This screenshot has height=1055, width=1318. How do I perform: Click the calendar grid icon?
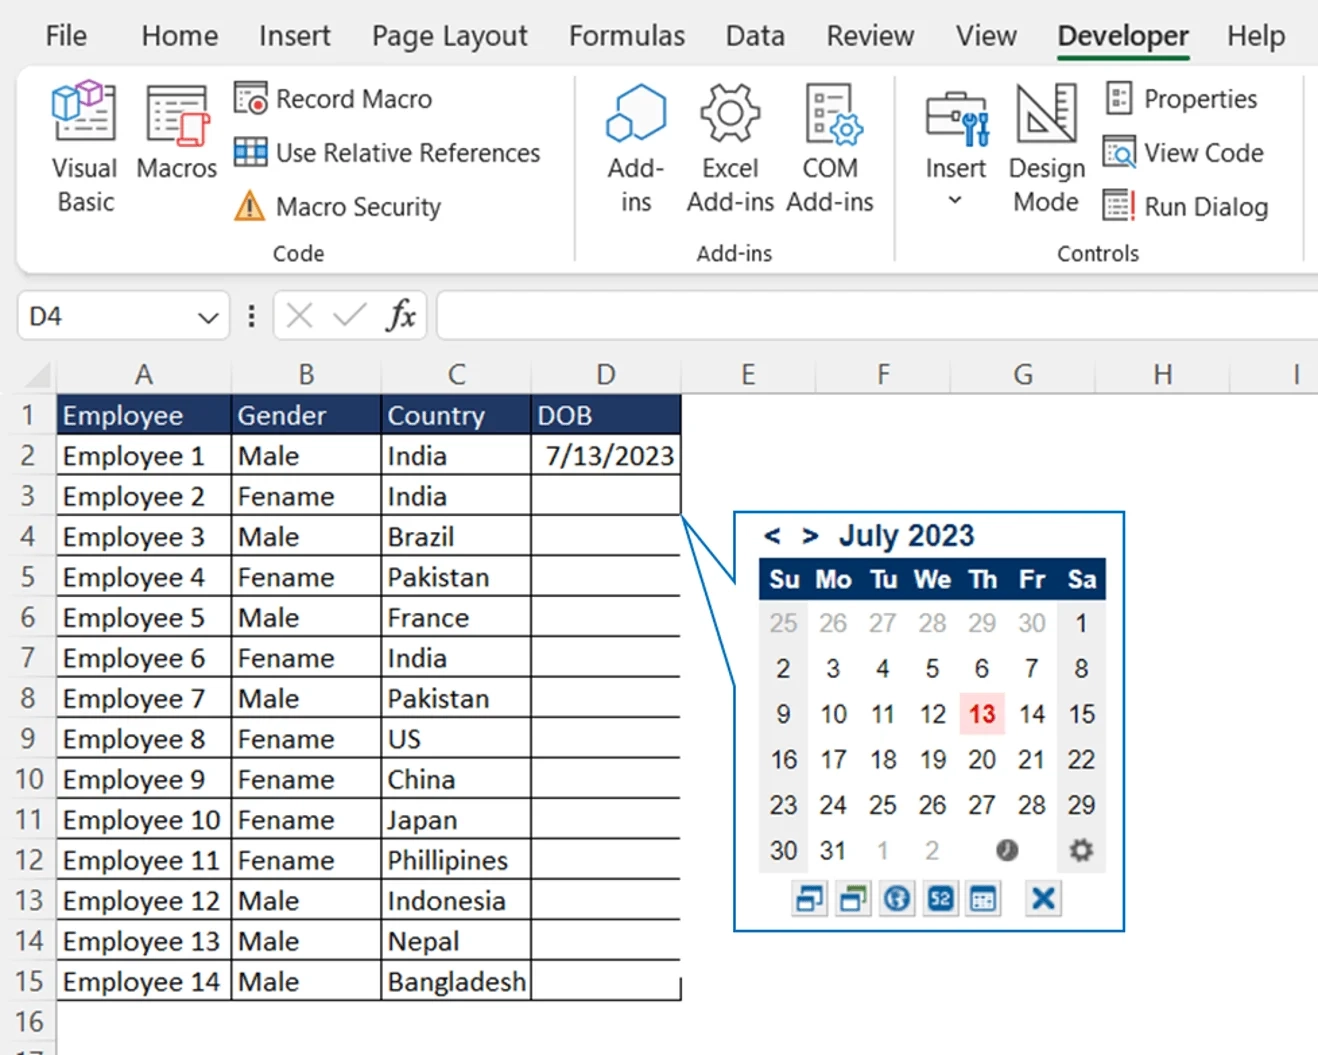[983, 899]
